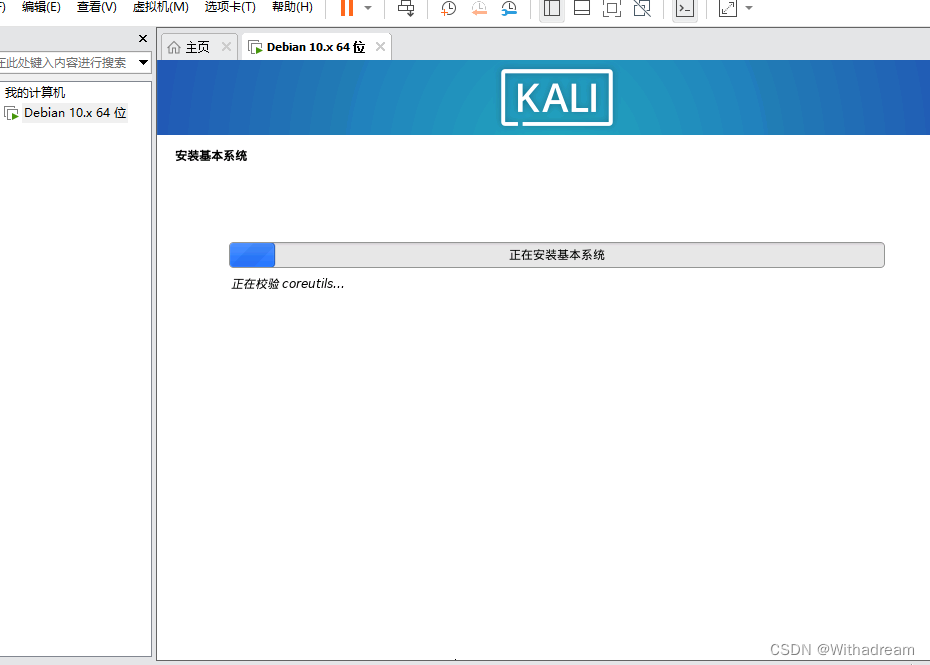Revert to the previous snapshot icon
This screenshot has height=665, width=930.
coord(479,8)
